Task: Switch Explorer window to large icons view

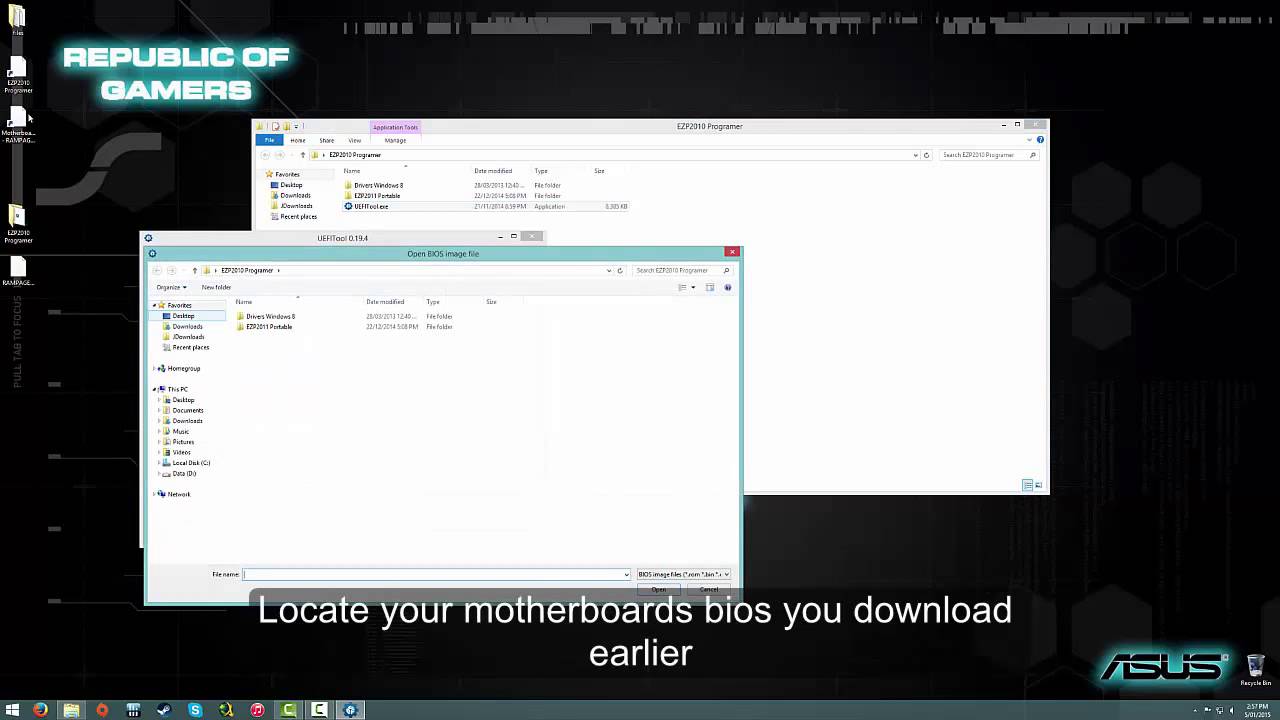Action: coord(1039,485)
